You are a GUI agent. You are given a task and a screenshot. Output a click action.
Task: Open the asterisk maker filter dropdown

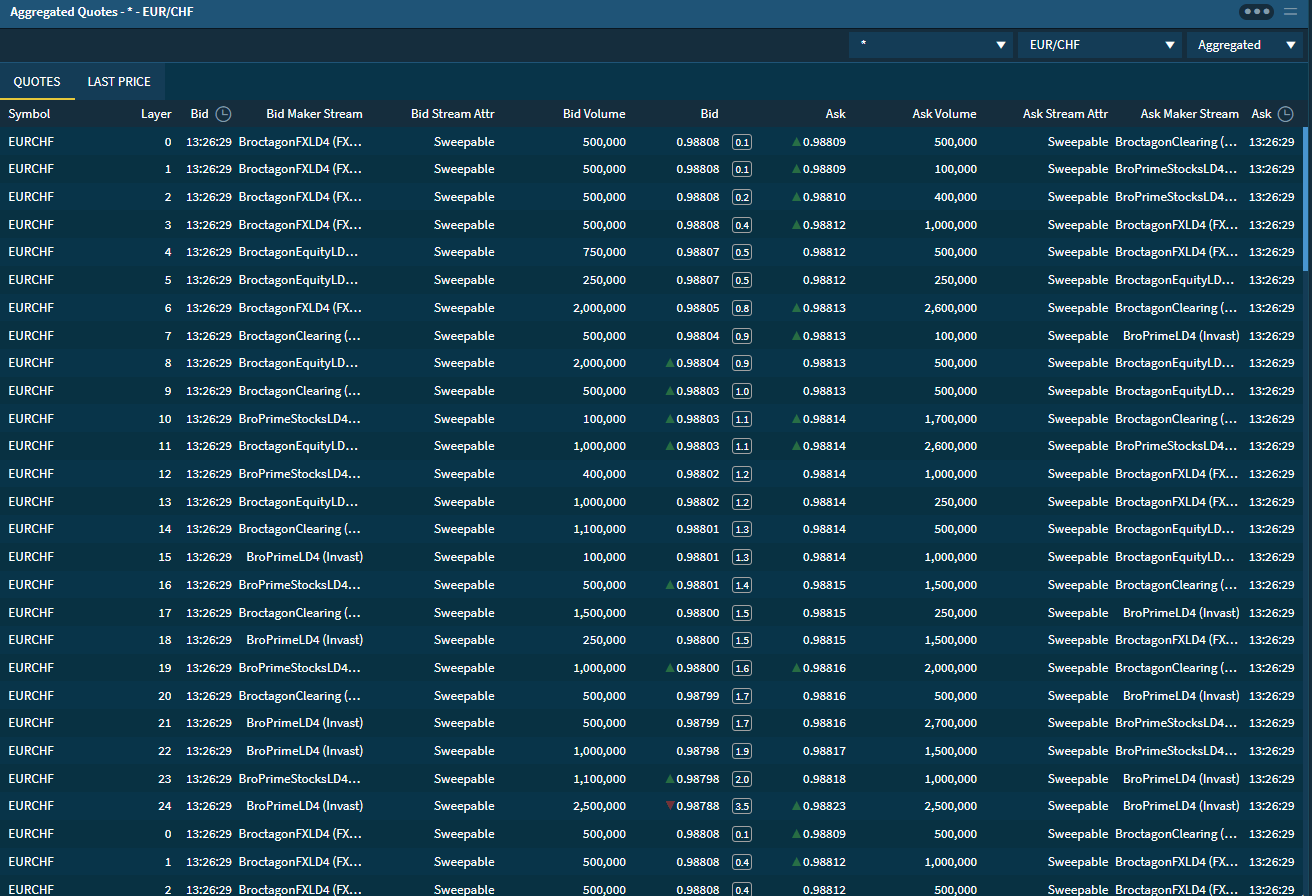click(x=931, y=45)
